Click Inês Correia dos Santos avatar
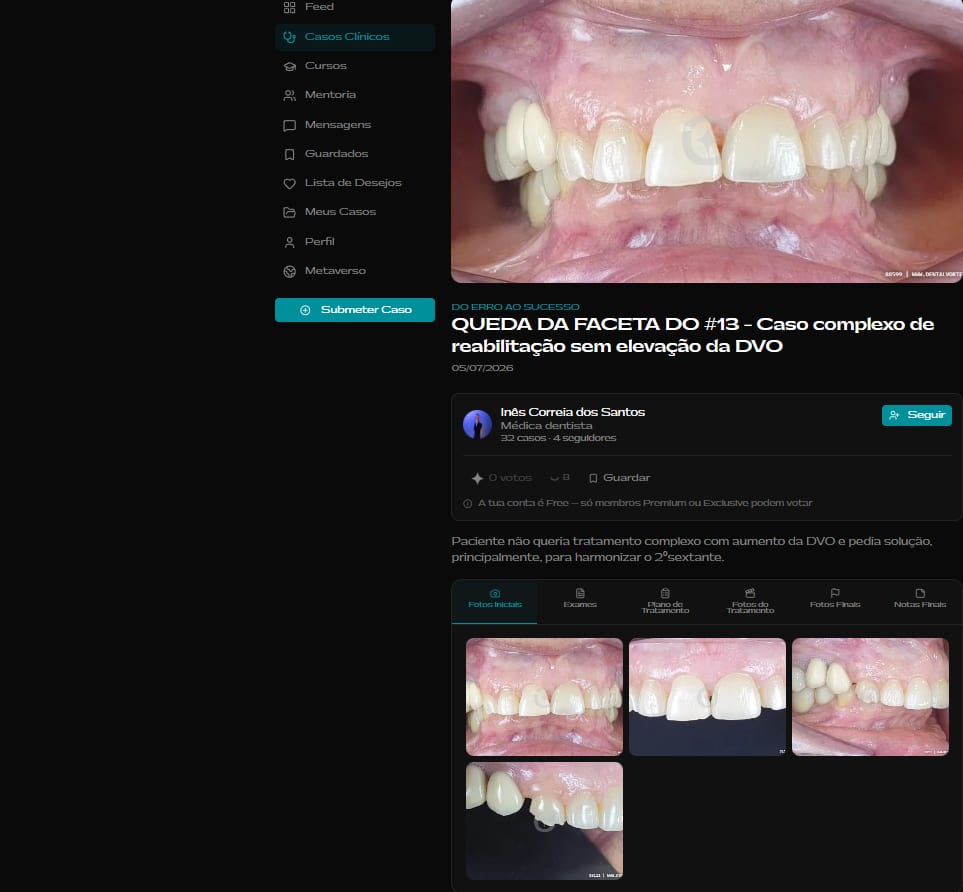963x892 pixels. (x=477, y=424)
